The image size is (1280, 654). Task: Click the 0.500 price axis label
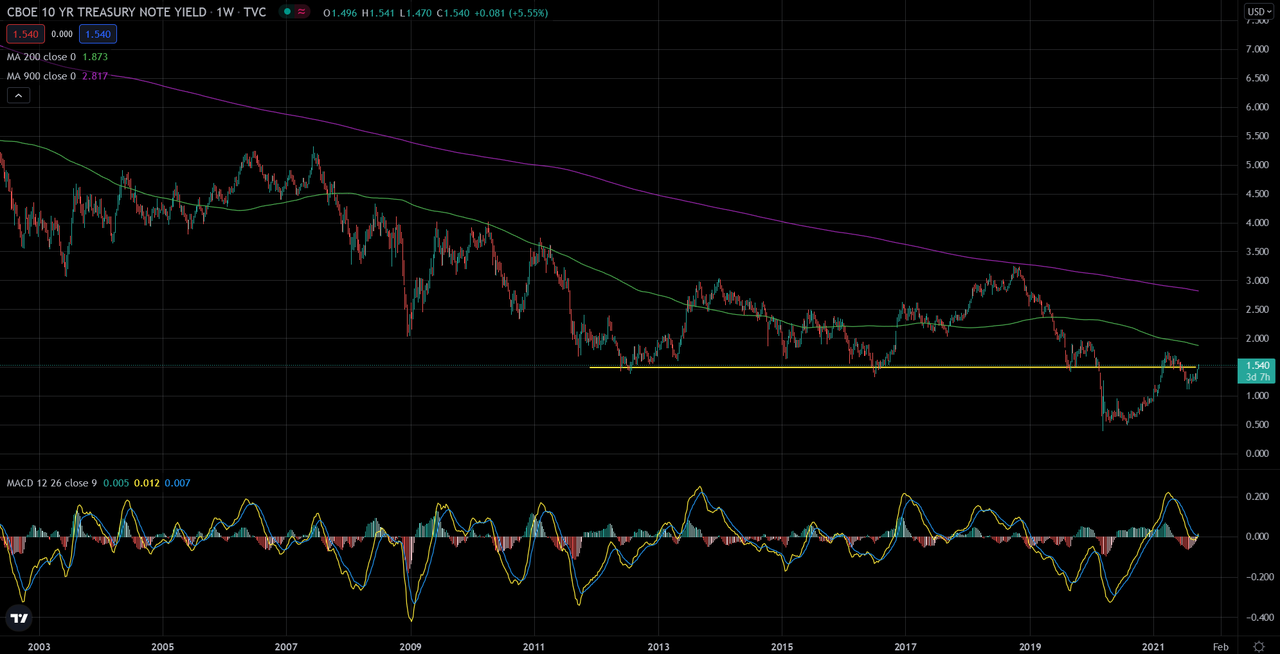coord(1256,424)
